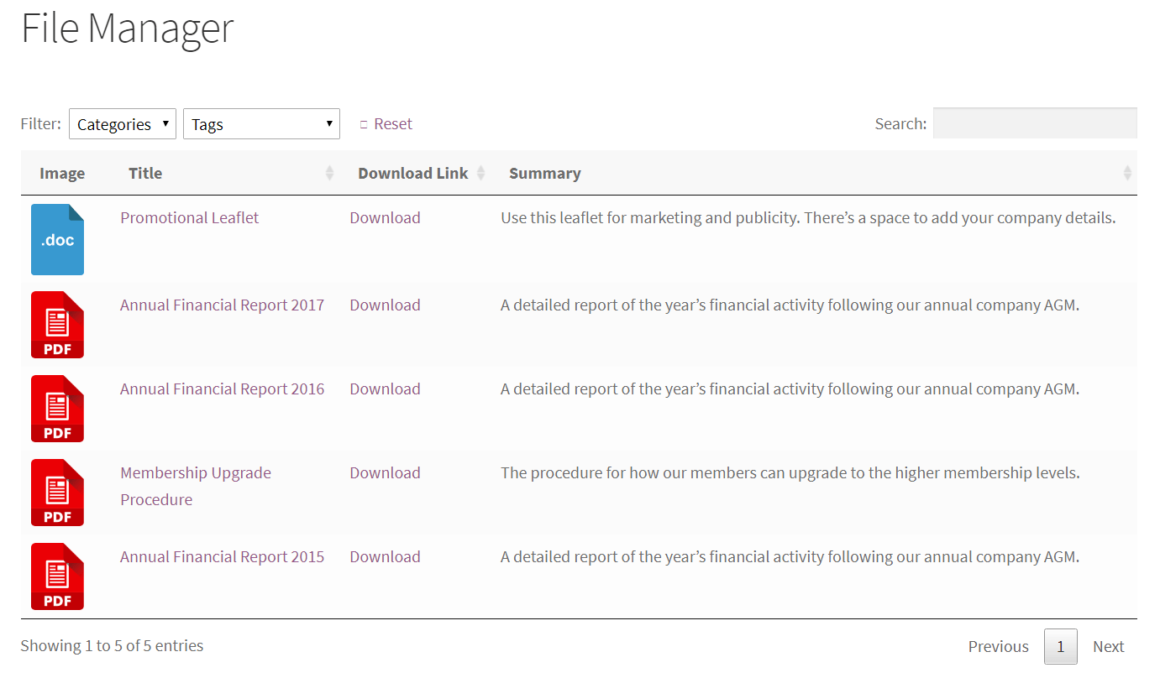Click the arrow on the Tags dropdown
Image resolution: width=1160 pixels, height=678 pixels.
point(328,123)
